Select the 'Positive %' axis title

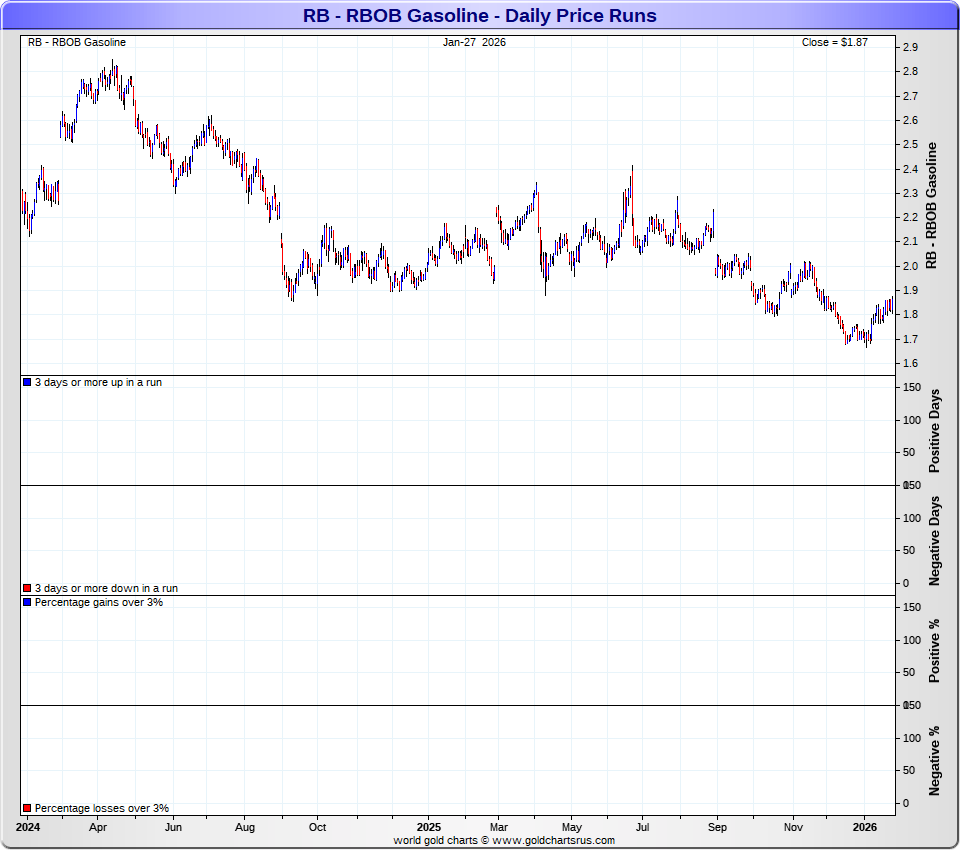935,650
